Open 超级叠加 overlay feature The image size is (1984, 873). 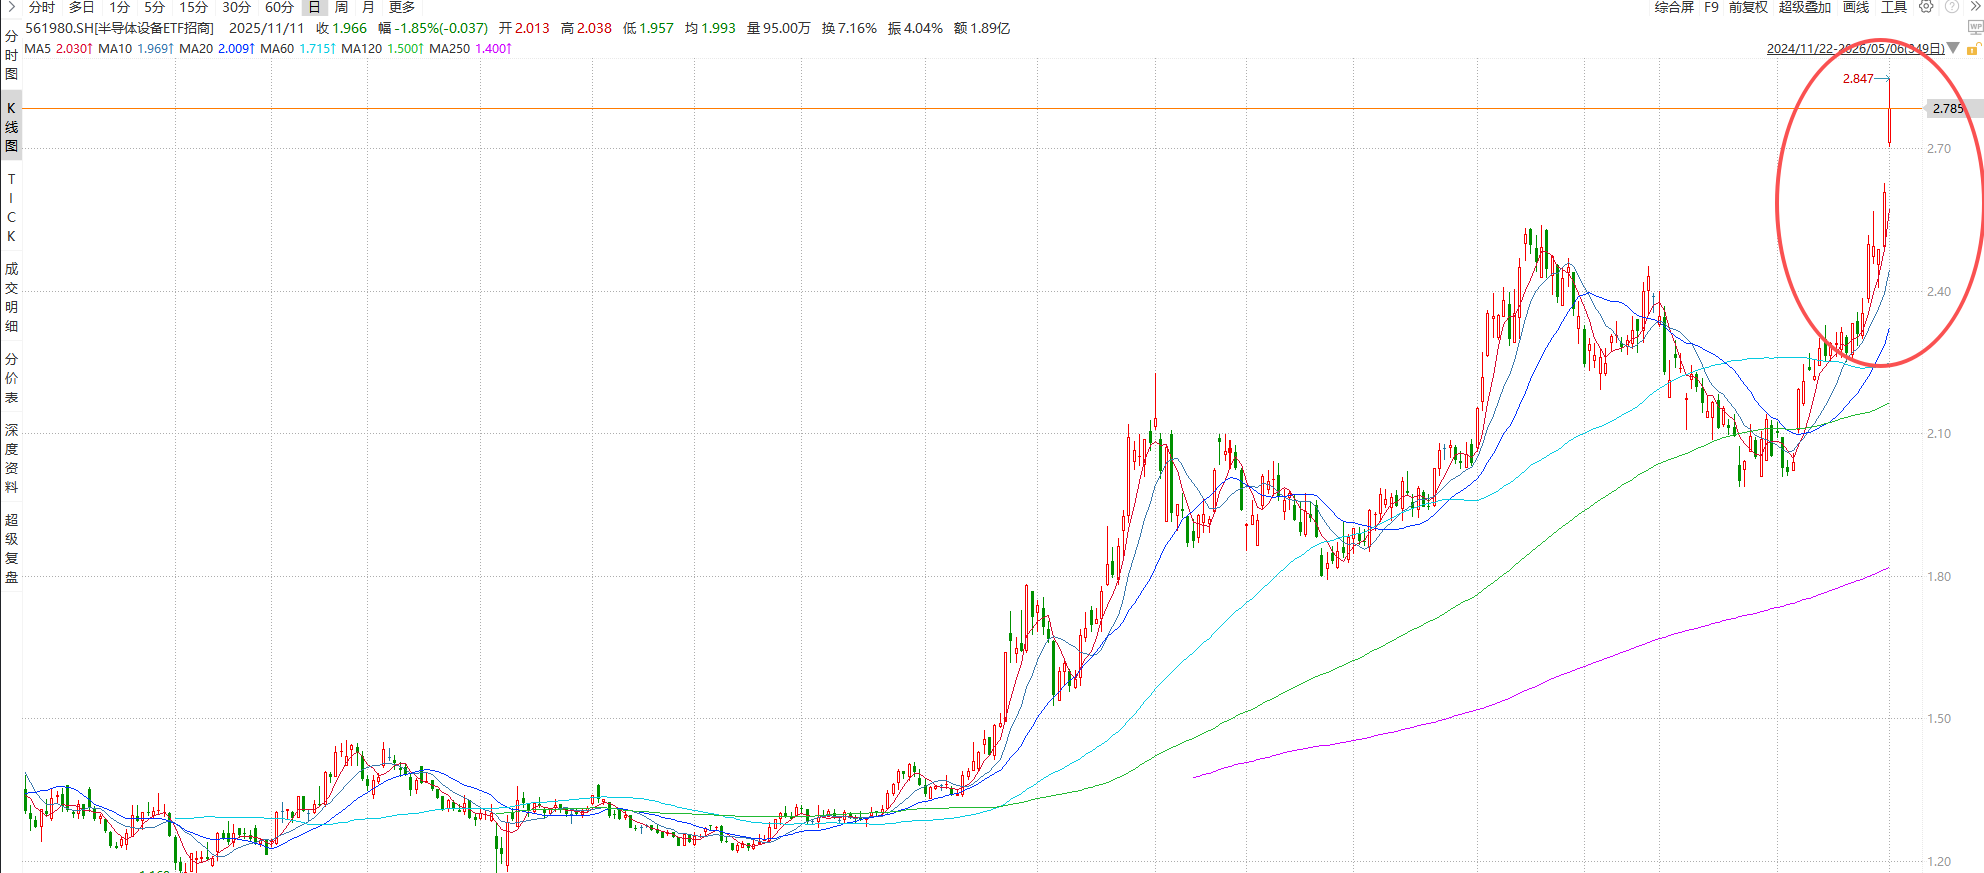[1805, 7]
